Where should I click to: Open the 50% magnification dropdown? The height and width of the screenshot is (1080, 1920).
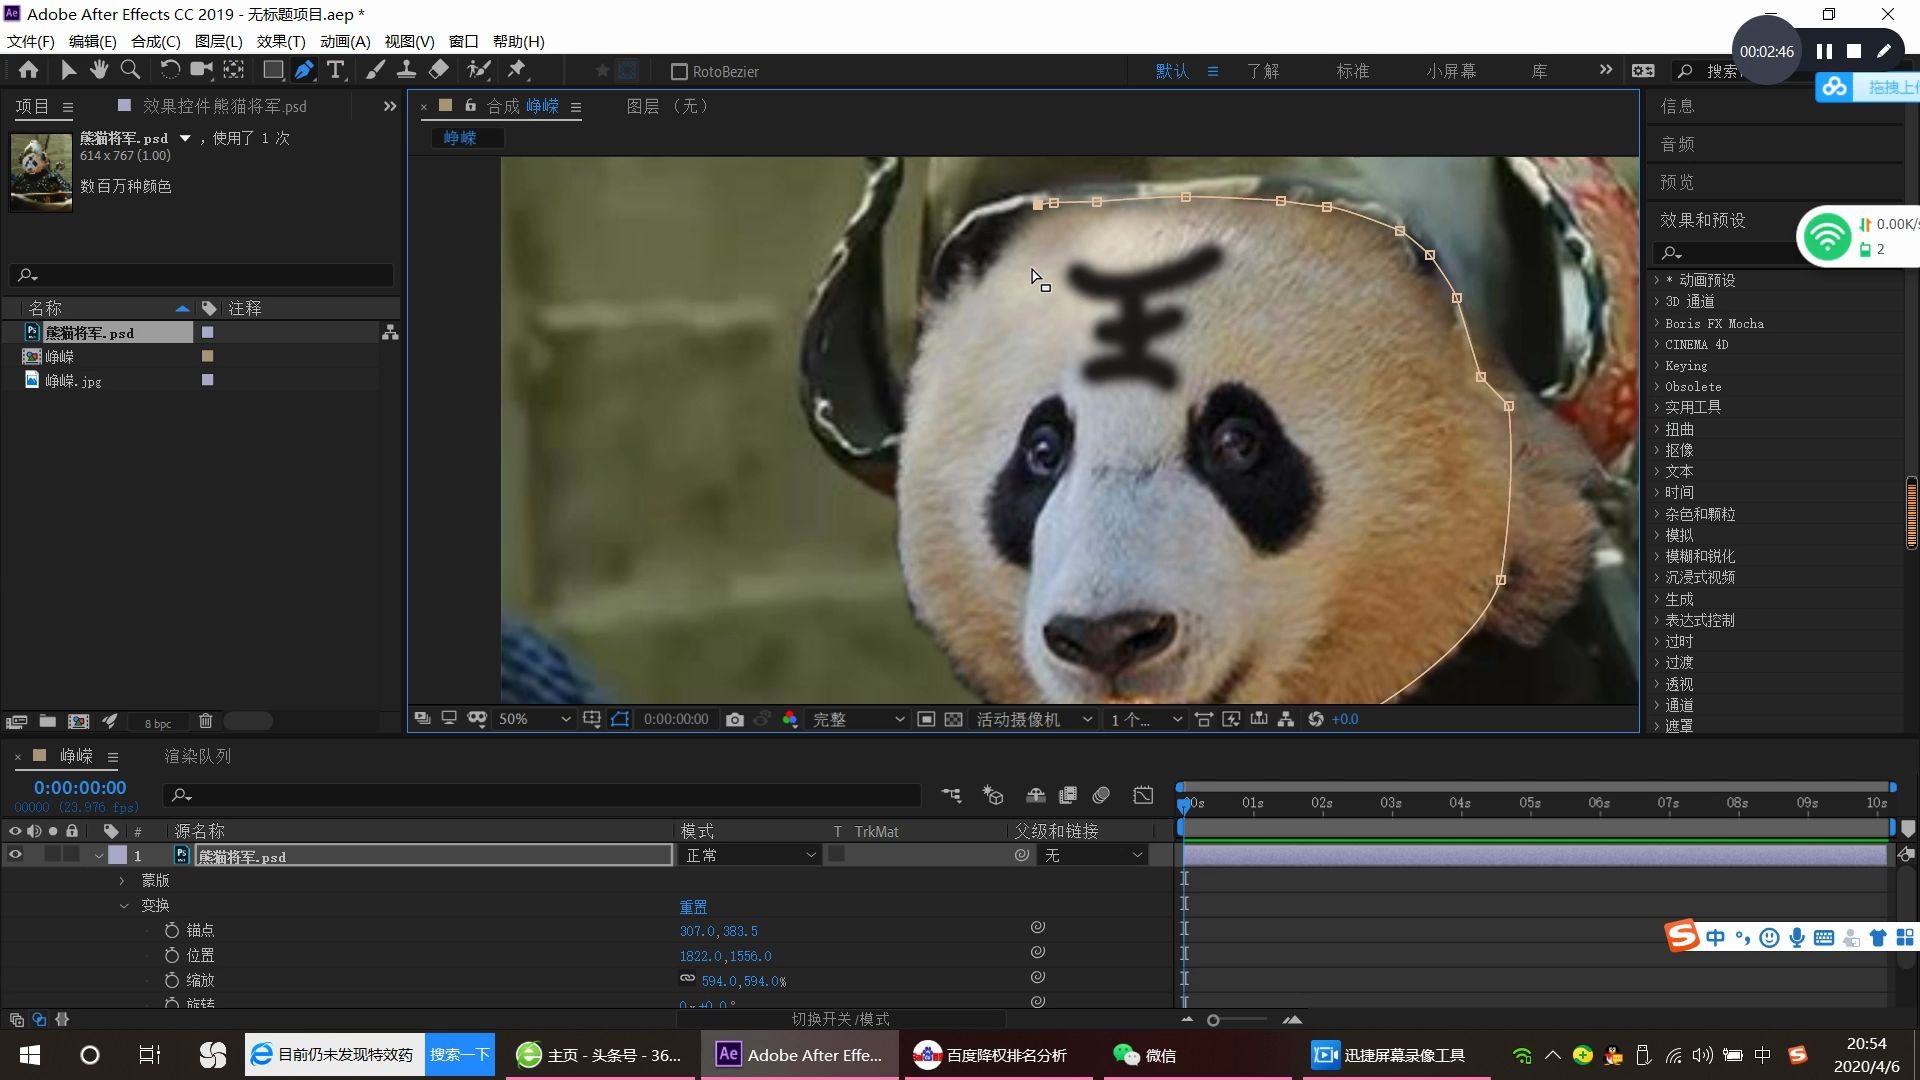point(534,719)
